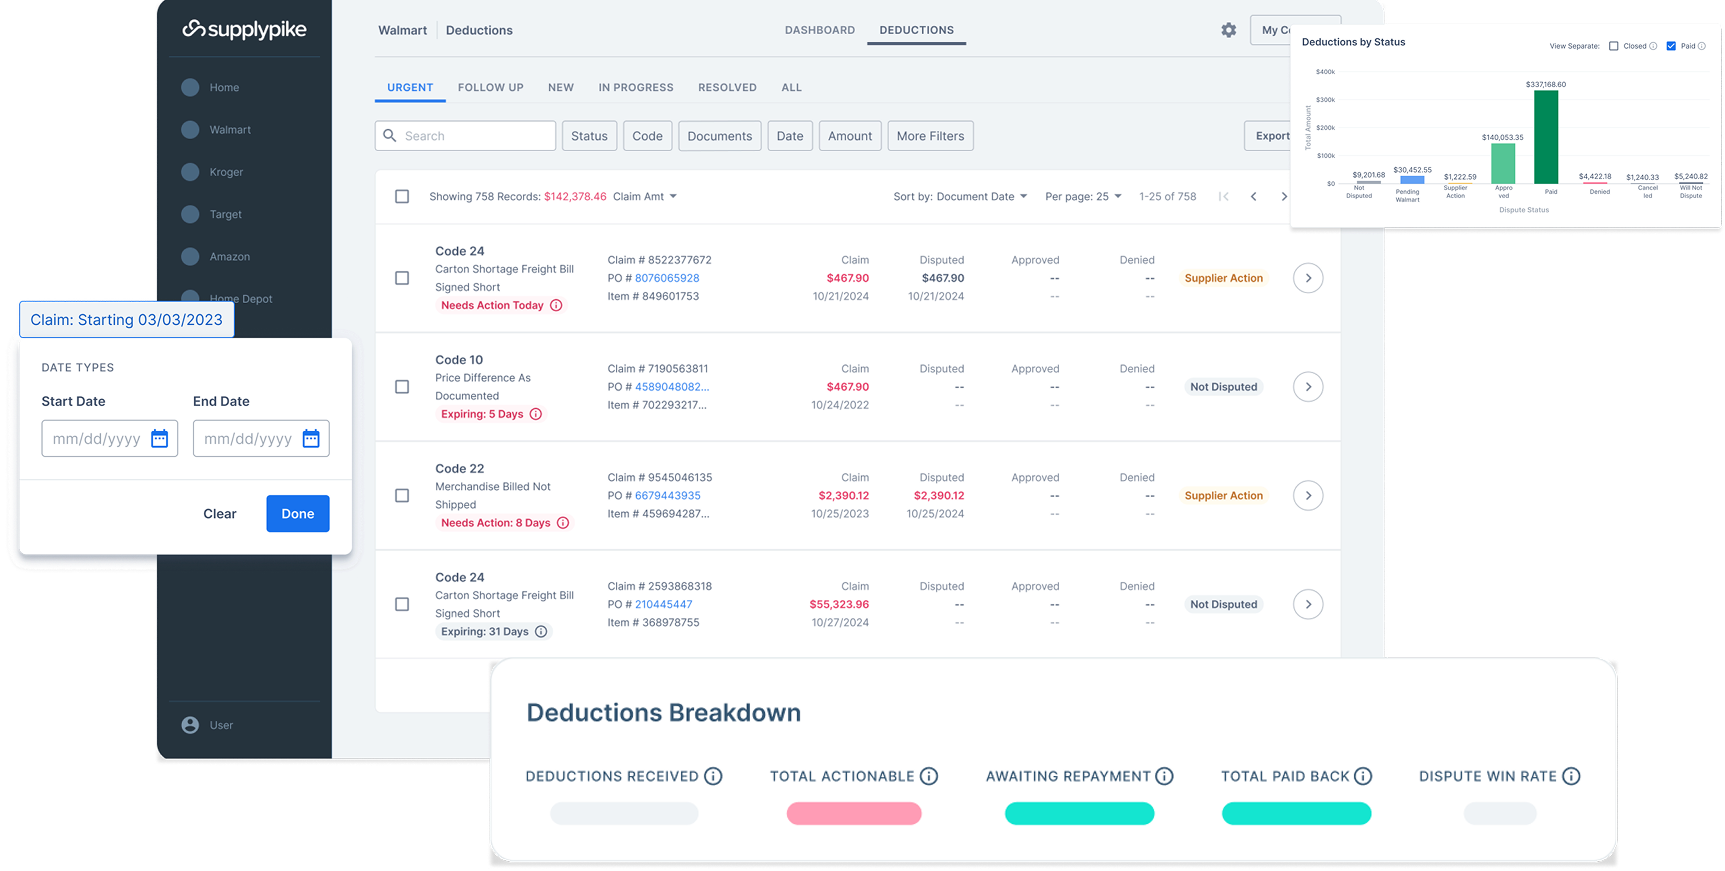The image size is (1725, 871).
Task: Switch to the Resolved tab
Action: click(x=727, y=88)
